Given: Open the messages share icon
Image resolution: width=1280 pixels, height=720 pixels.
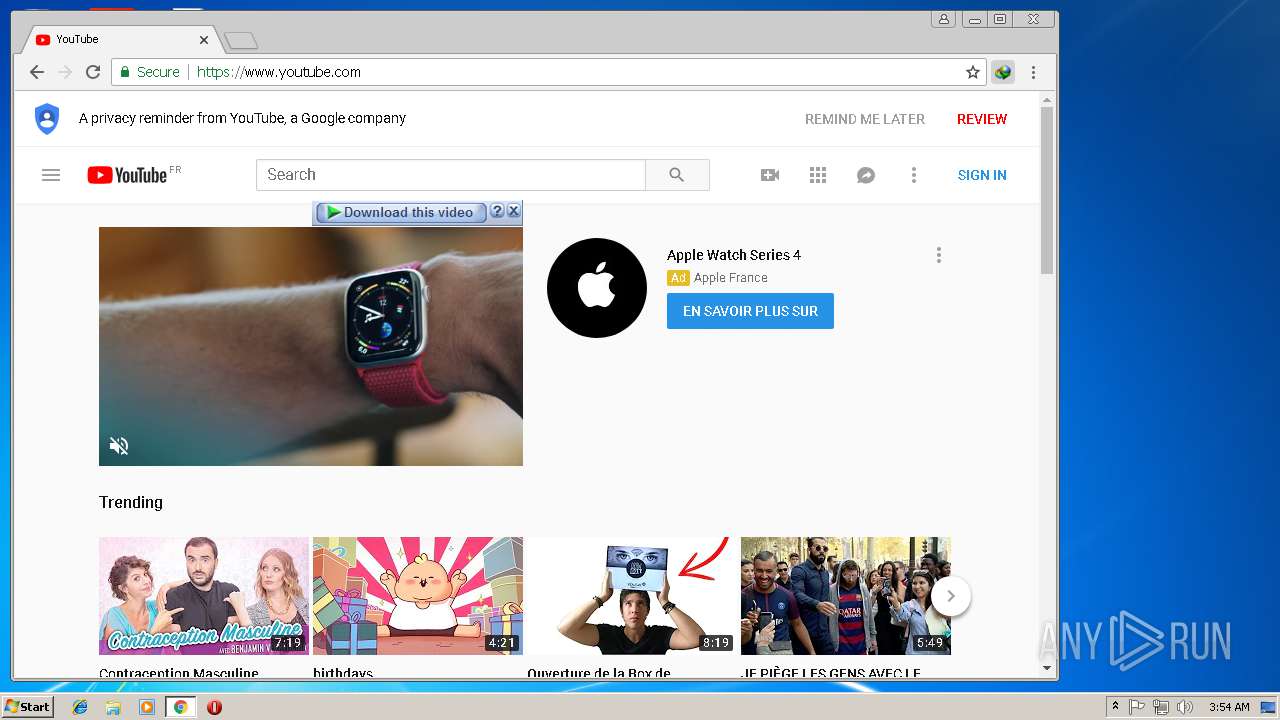Looking at the screenshot, I should tap(866, 175).
